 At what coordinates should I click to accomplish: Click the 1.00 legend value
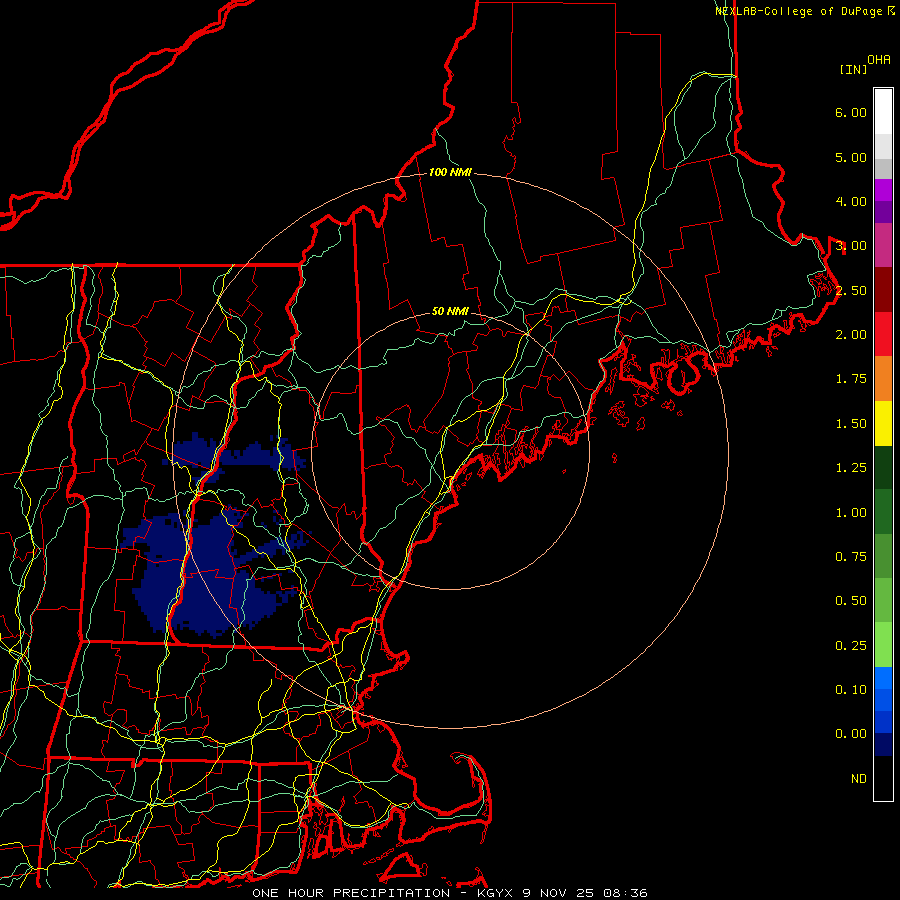(x=851, y=513)
